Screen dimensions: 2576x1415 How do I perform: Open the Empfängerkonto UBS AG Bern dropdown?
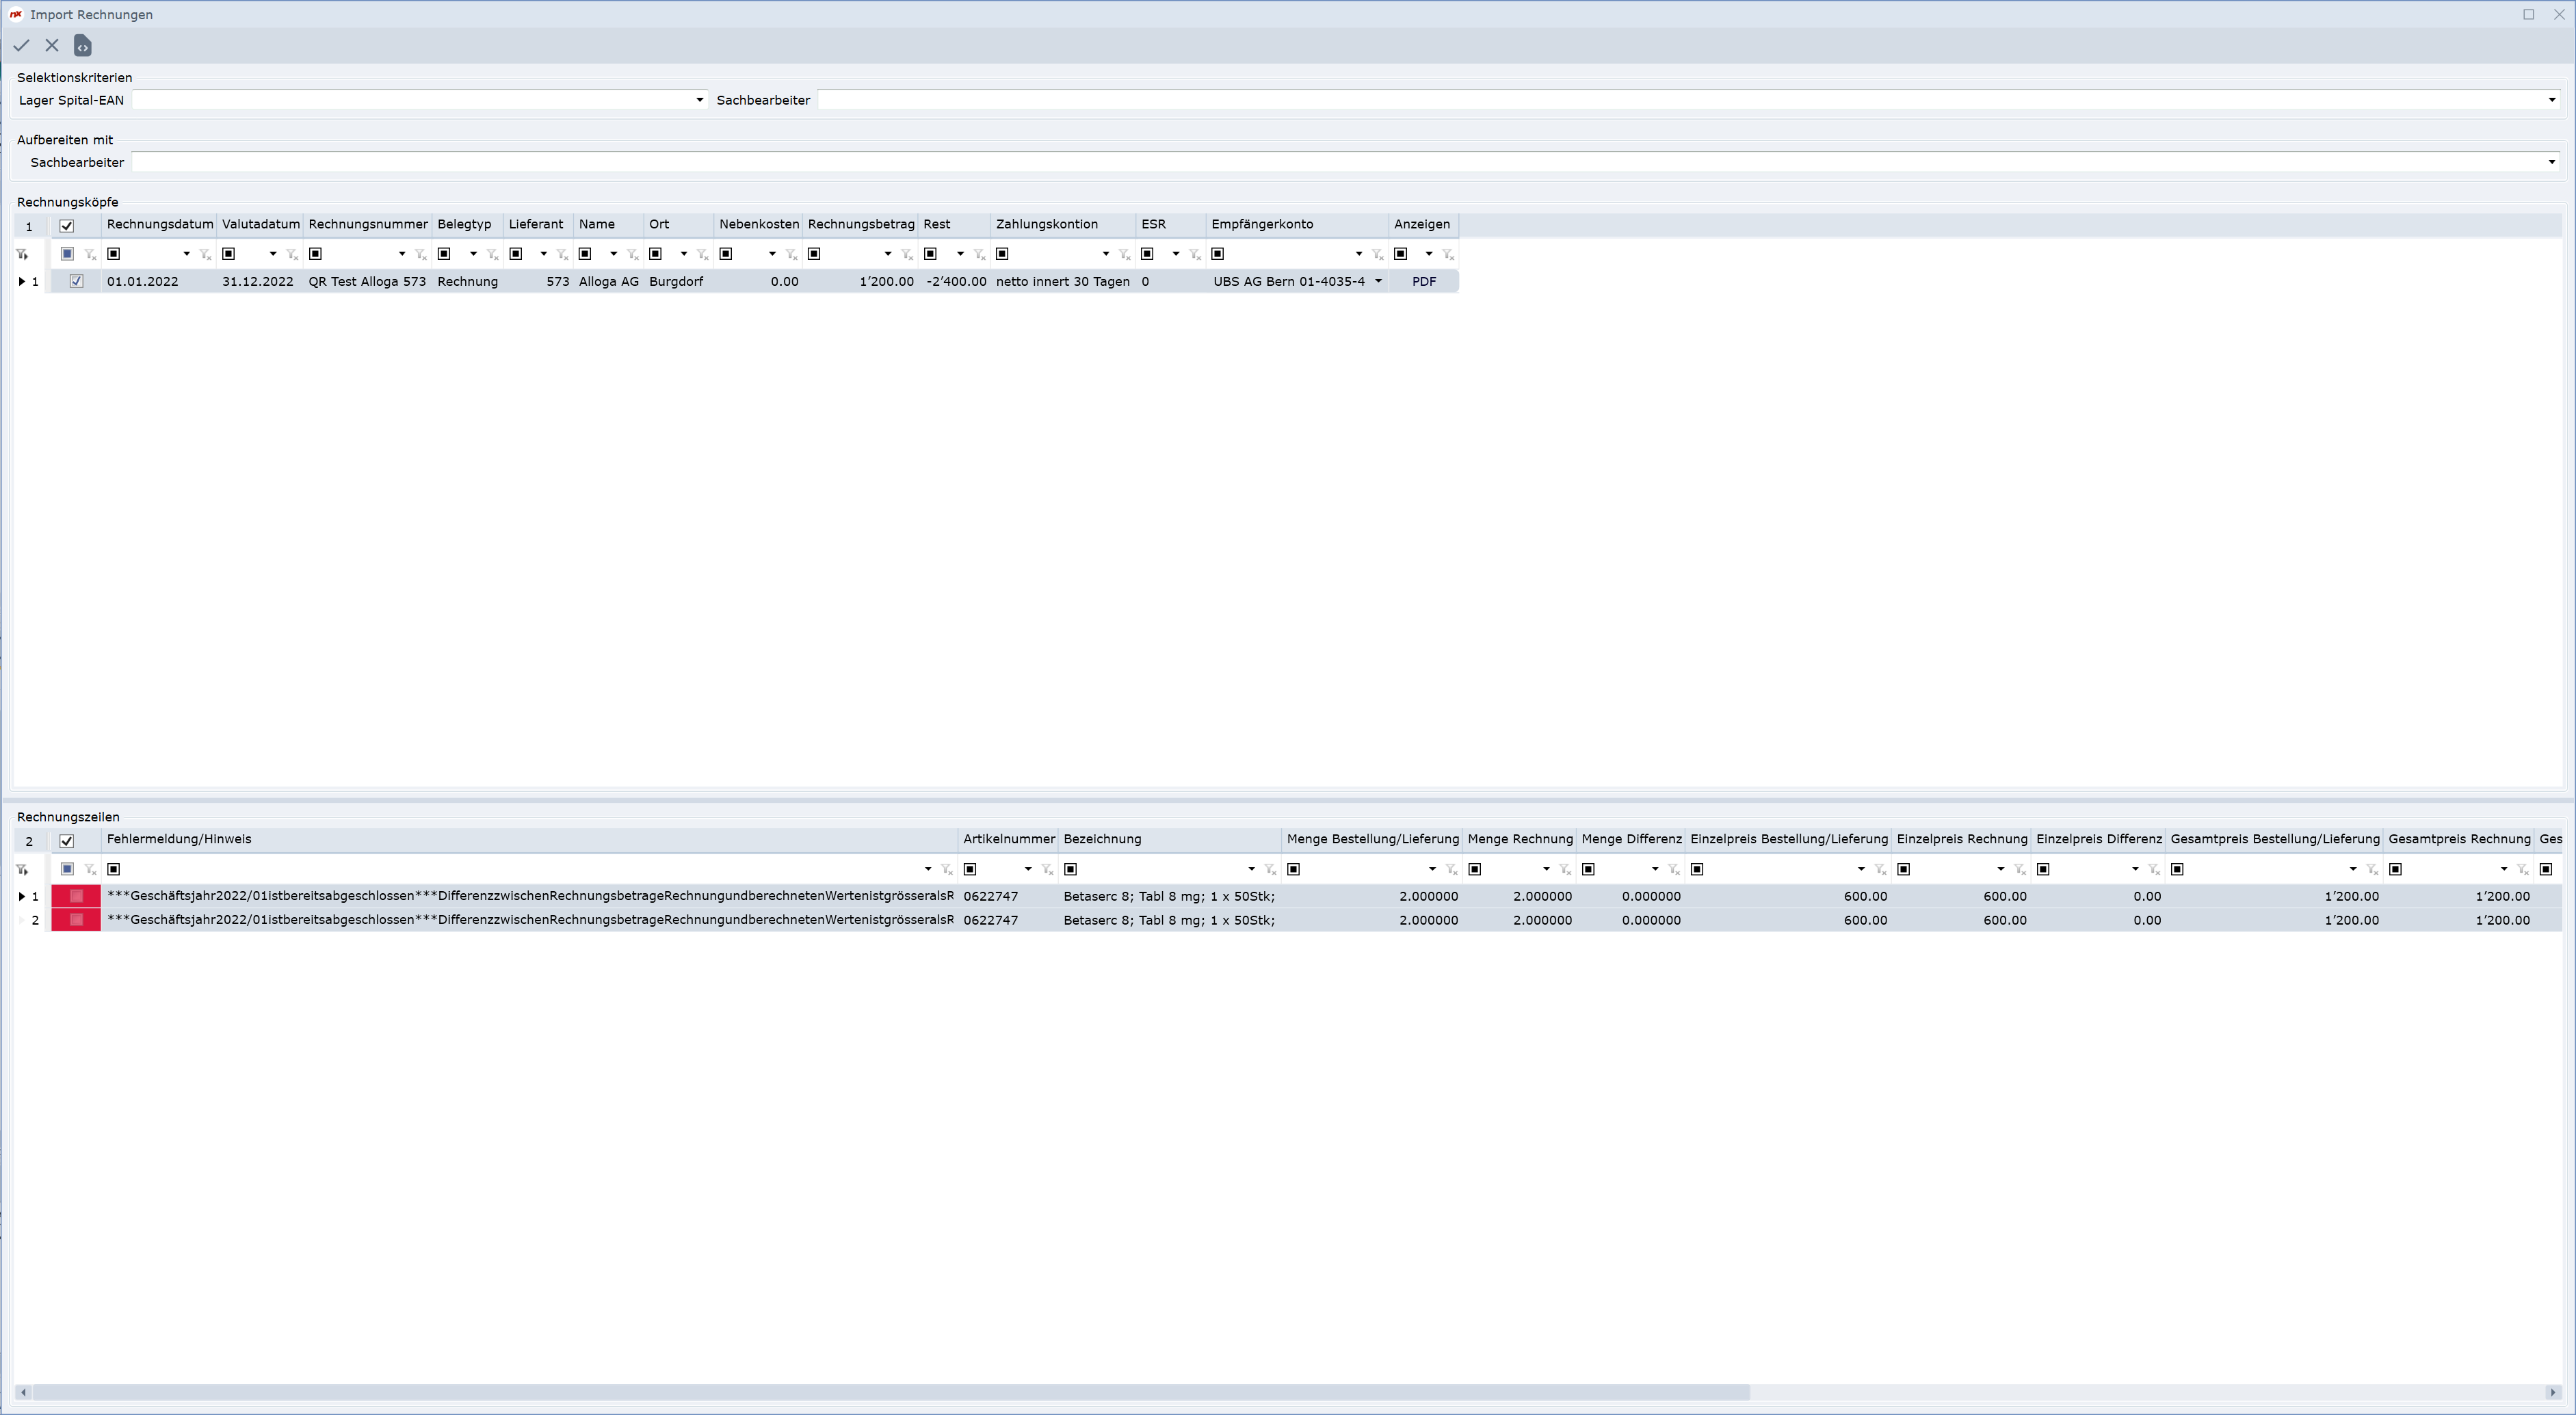[1378, 281]
